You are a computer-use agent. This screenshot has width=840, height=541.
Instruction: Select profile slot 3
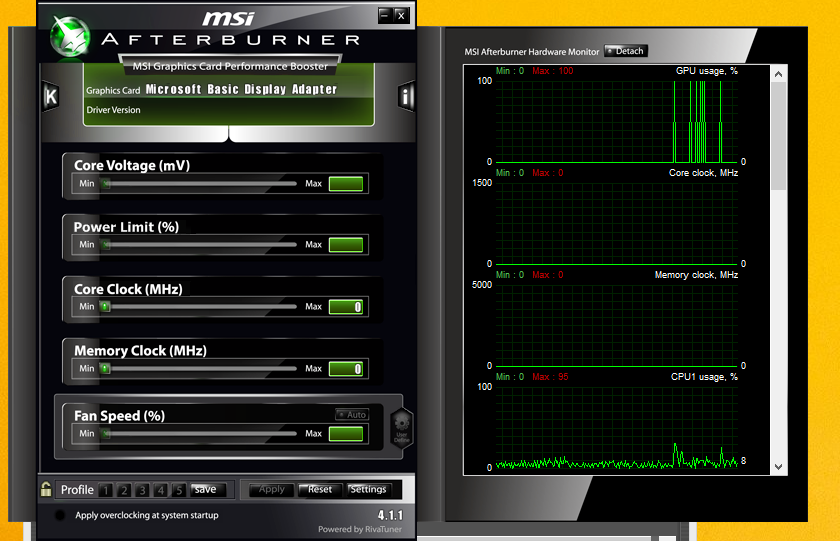coord(142,490)
